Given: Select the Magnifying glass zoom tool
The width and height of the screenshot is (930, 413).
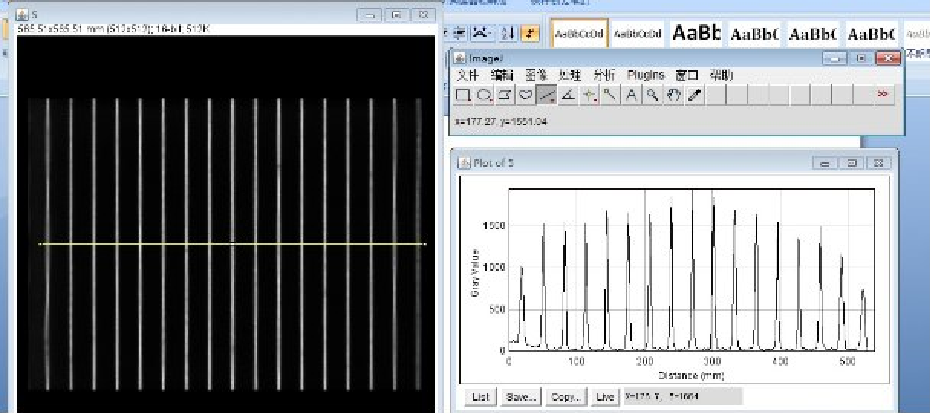Looking at the screenshot, I should [x=652, y=95].
